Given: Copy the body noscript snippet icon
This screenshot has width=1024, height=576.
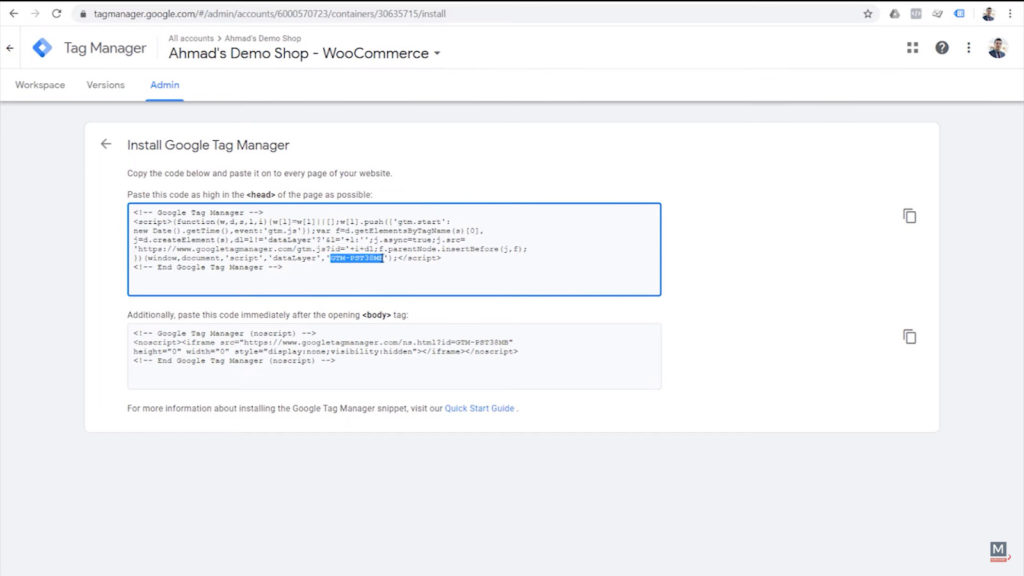Looking at the screenshot, I should coord(909,337).
